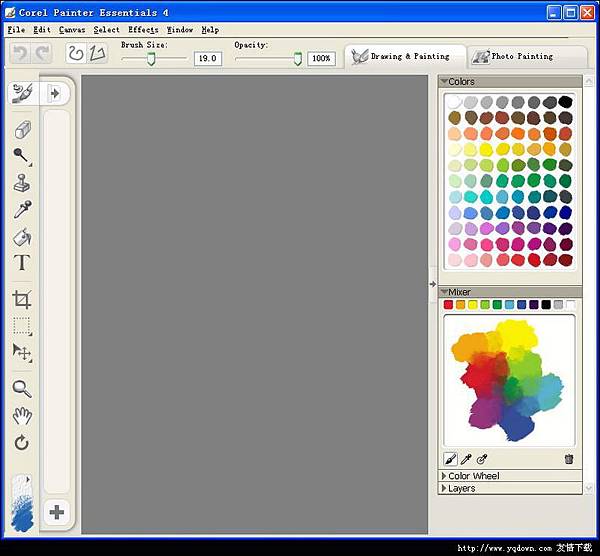Enable the Mixer Apply Color brush
This screenshot has width=600, height=556.
click(x=450, y=459)
